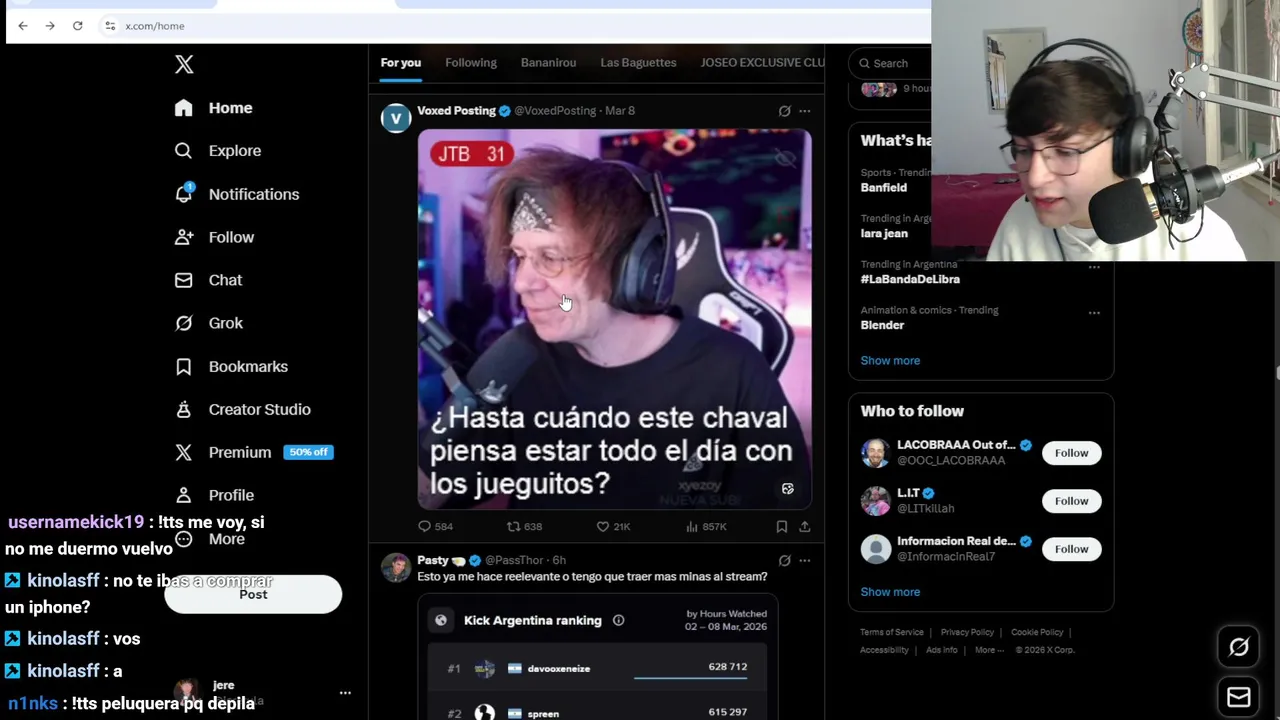Click the Post button
Screen dimensions: 1280x720
coord(253,594)
